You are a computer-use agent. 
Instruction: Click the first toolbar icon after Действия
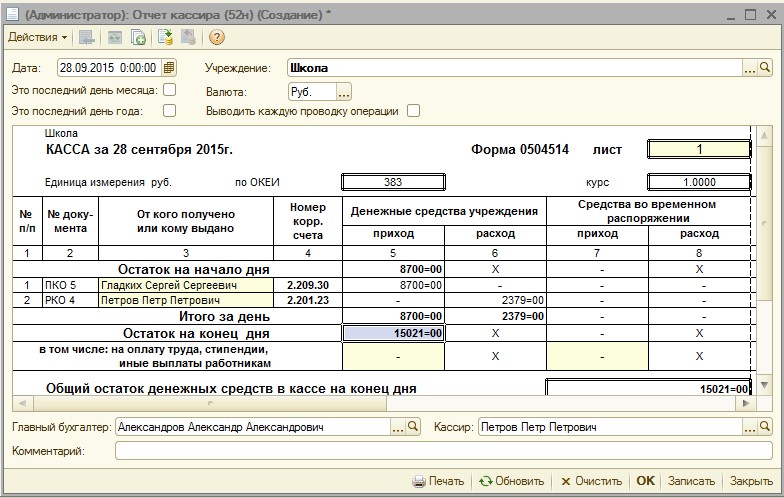(x=87, y=37)
